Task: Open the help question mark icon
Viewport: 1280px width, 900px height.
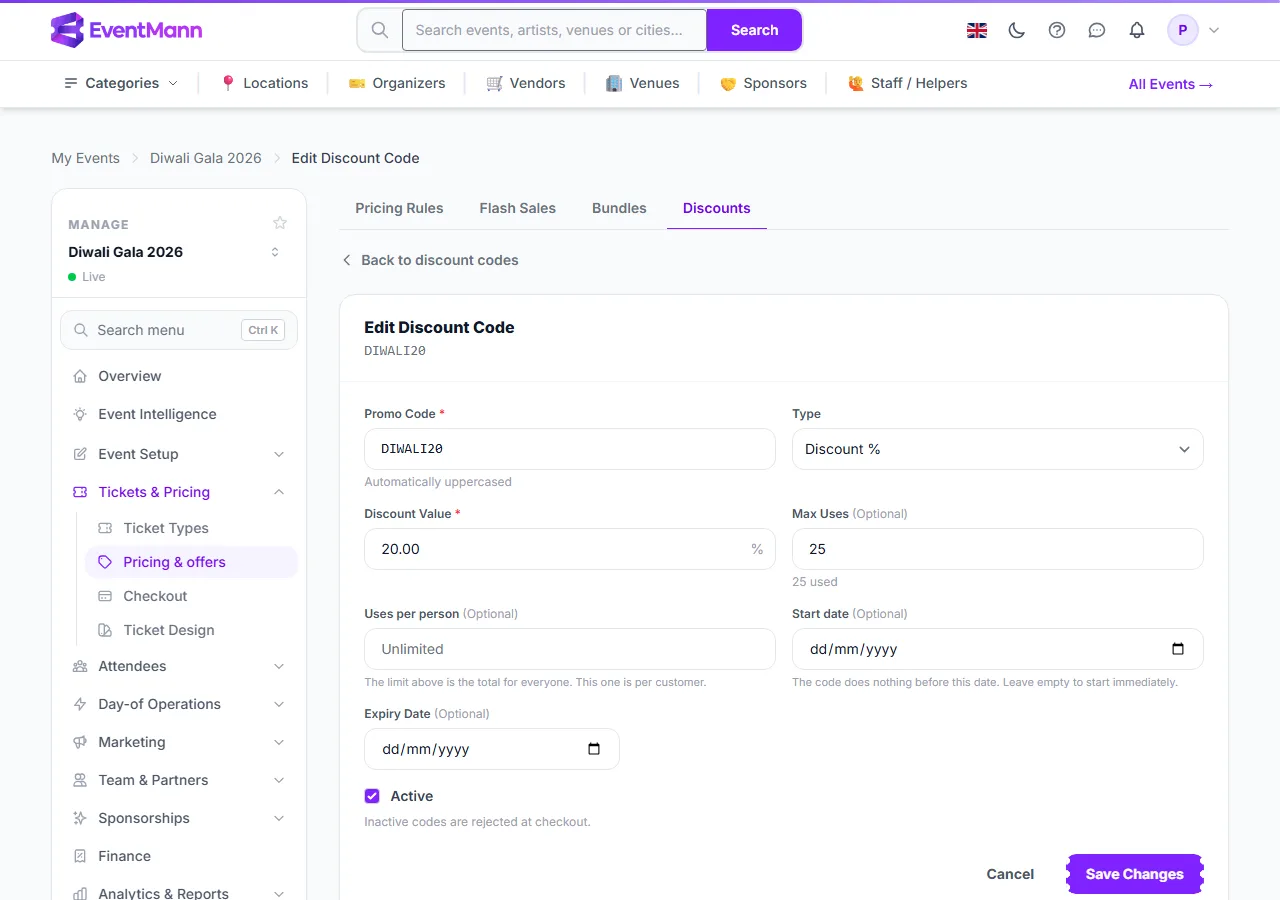Action: (1057, 30)
